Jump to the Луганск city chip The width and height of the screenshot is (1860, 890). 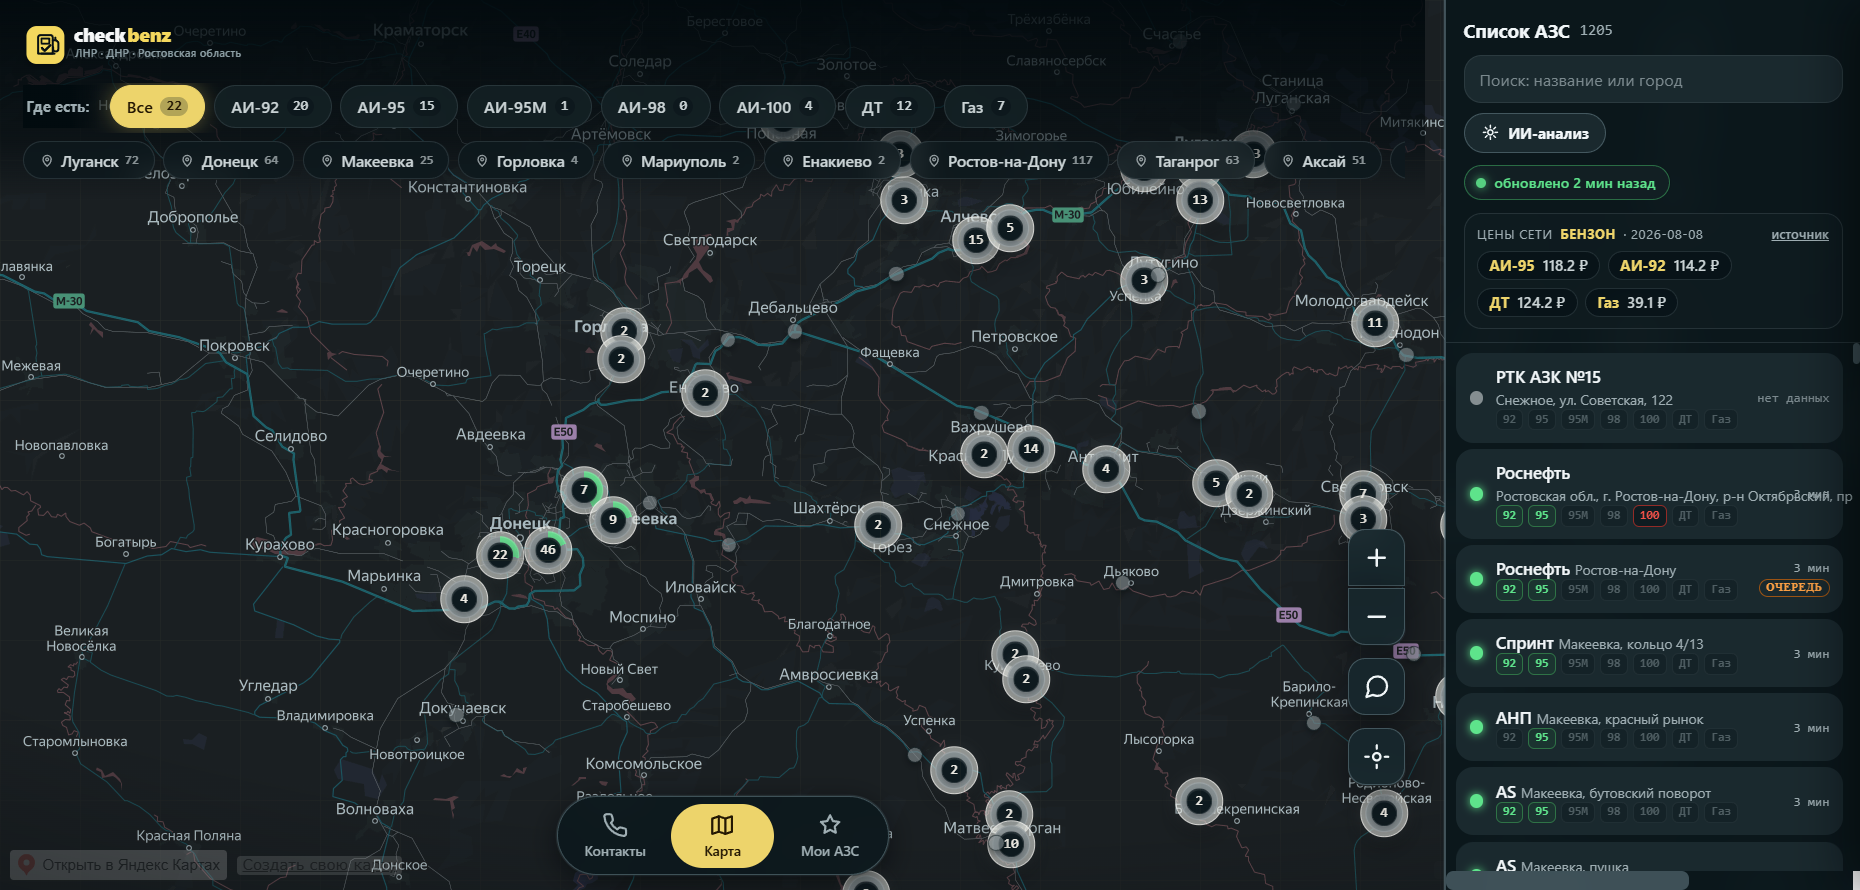point(89,161)
